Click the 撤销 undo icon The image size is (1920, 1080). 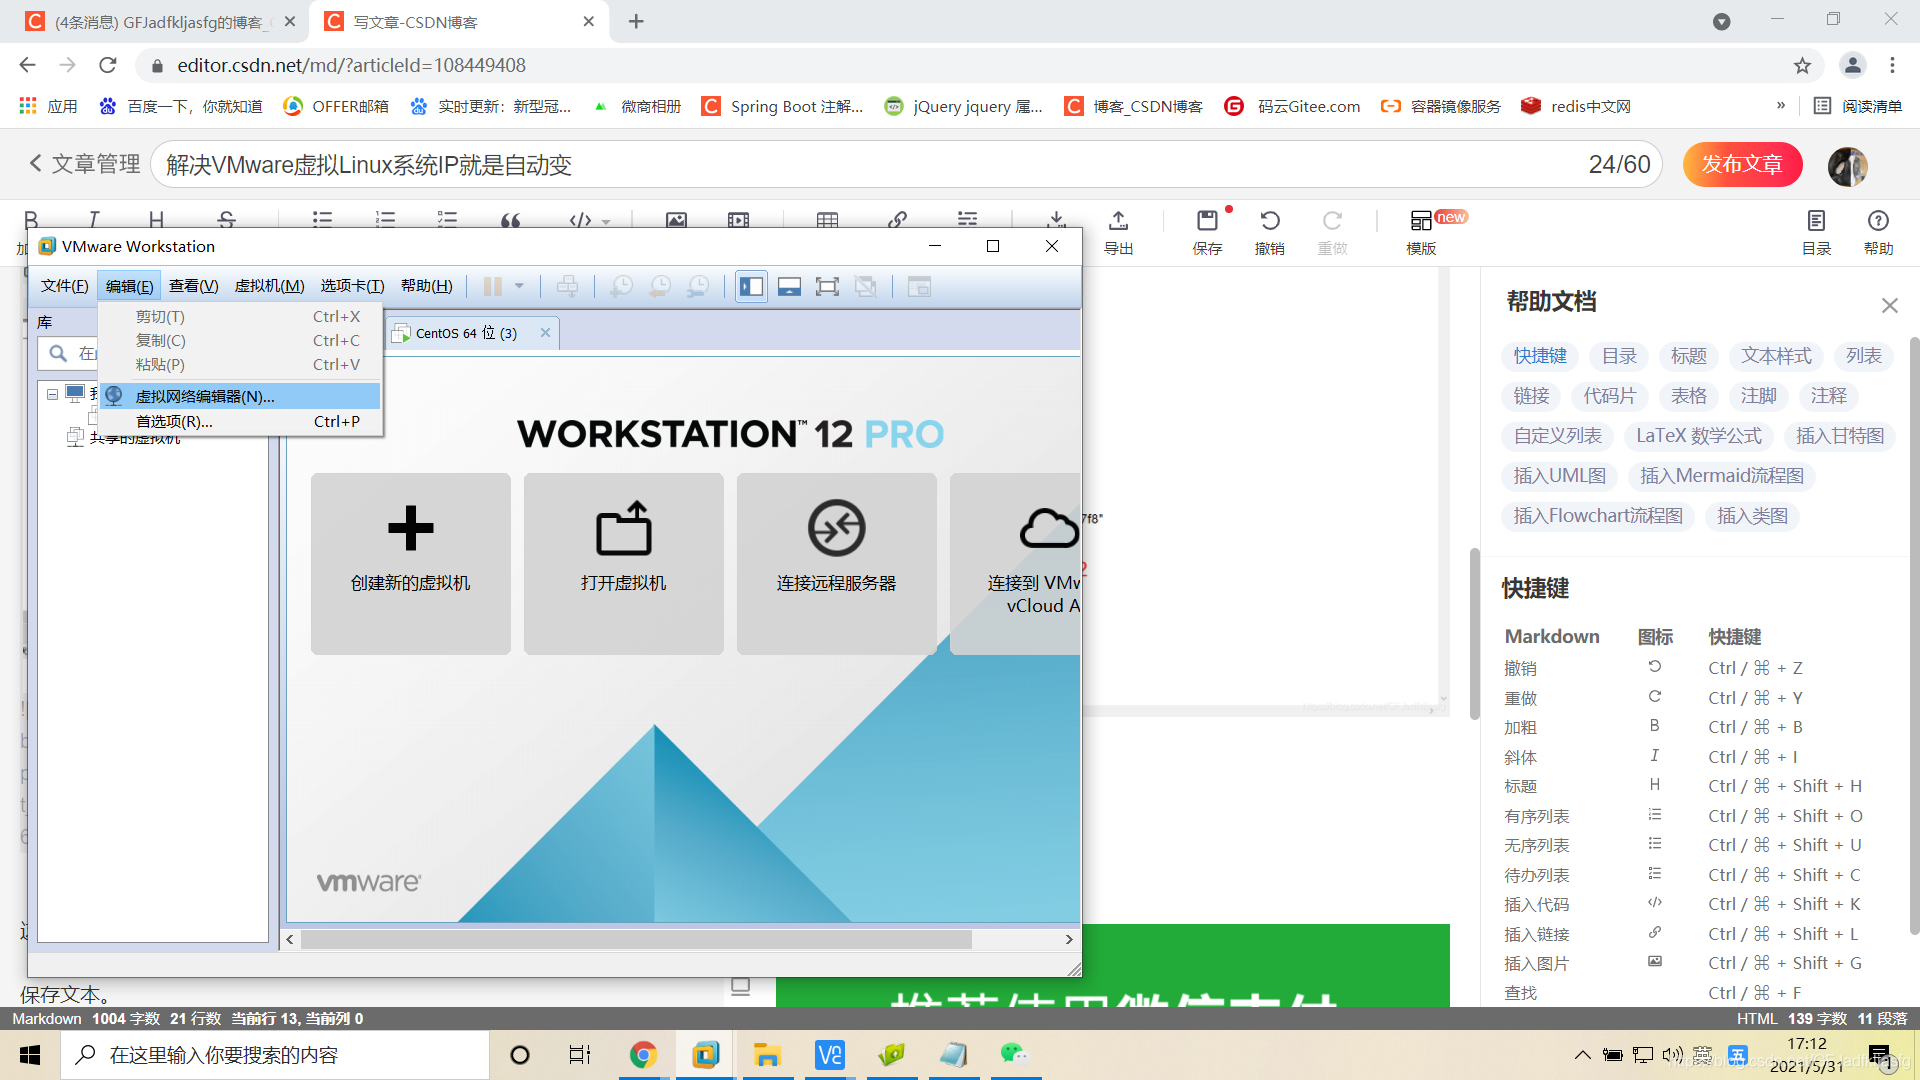(1270, 232)
